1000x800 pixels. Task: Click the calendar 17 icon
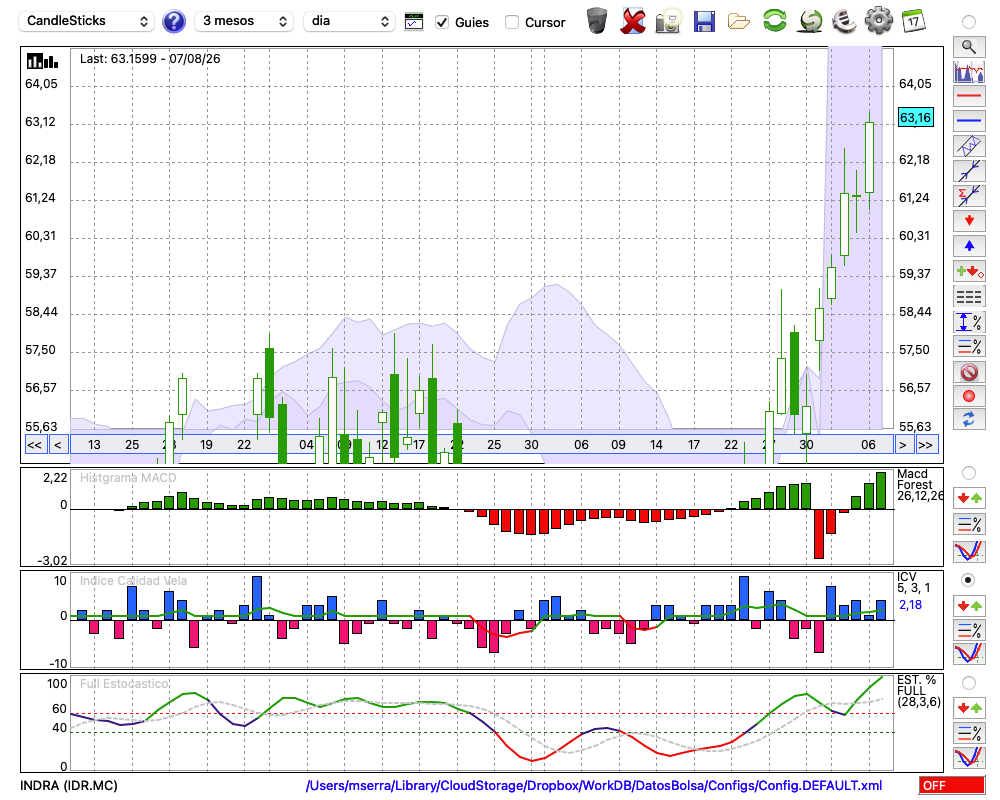(913, 21)
